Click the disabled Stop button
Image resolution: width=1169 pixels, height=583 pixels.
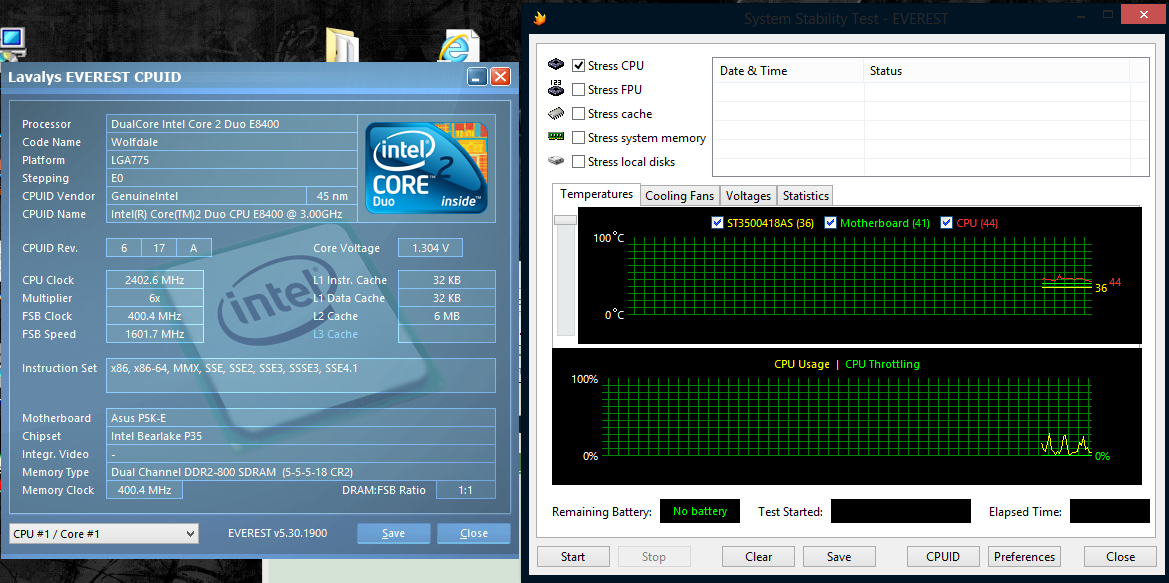coord(653,556)
